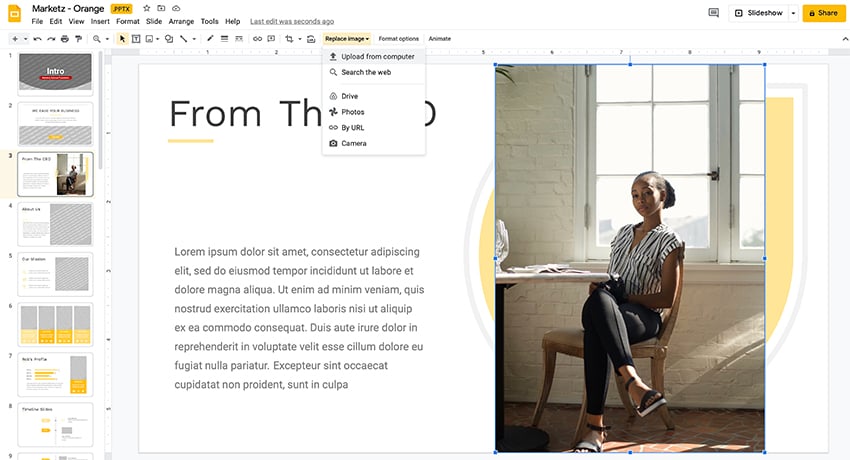Viewport: 850px width, 460px height.
Task: Click the Format options button
Action: tap(398, 39)
